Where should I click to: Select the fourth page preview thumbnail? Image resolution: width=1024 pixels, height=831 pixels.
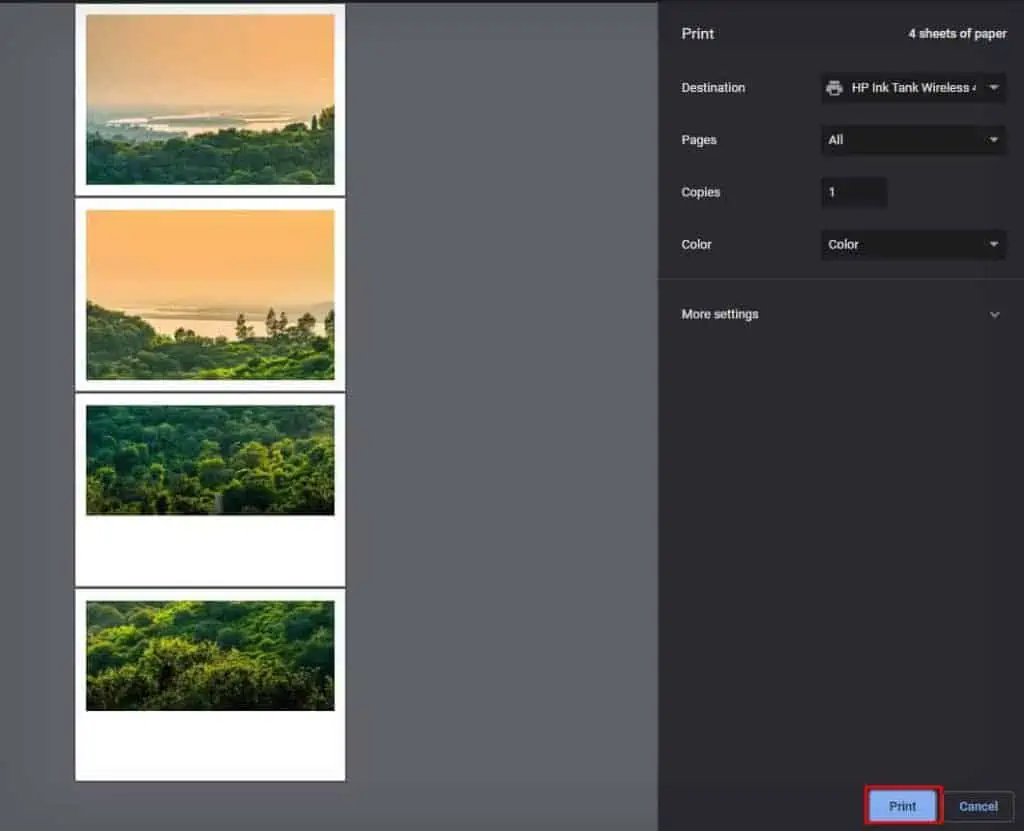(211, 687)
